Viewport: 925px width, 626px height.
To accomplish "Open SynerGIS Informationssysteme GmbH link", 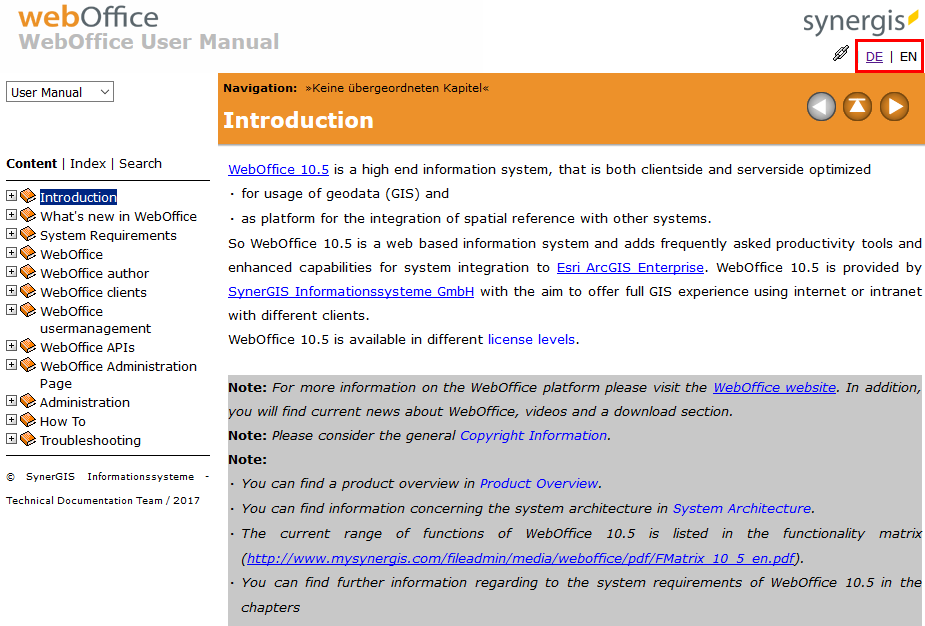I will tap(351, 291).
